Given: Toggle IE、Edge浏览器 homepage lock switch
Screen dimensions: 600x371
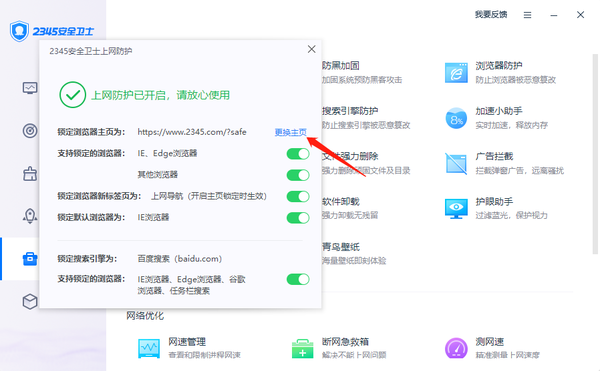Looking at the screenshot, I should [x=298, y=154].
